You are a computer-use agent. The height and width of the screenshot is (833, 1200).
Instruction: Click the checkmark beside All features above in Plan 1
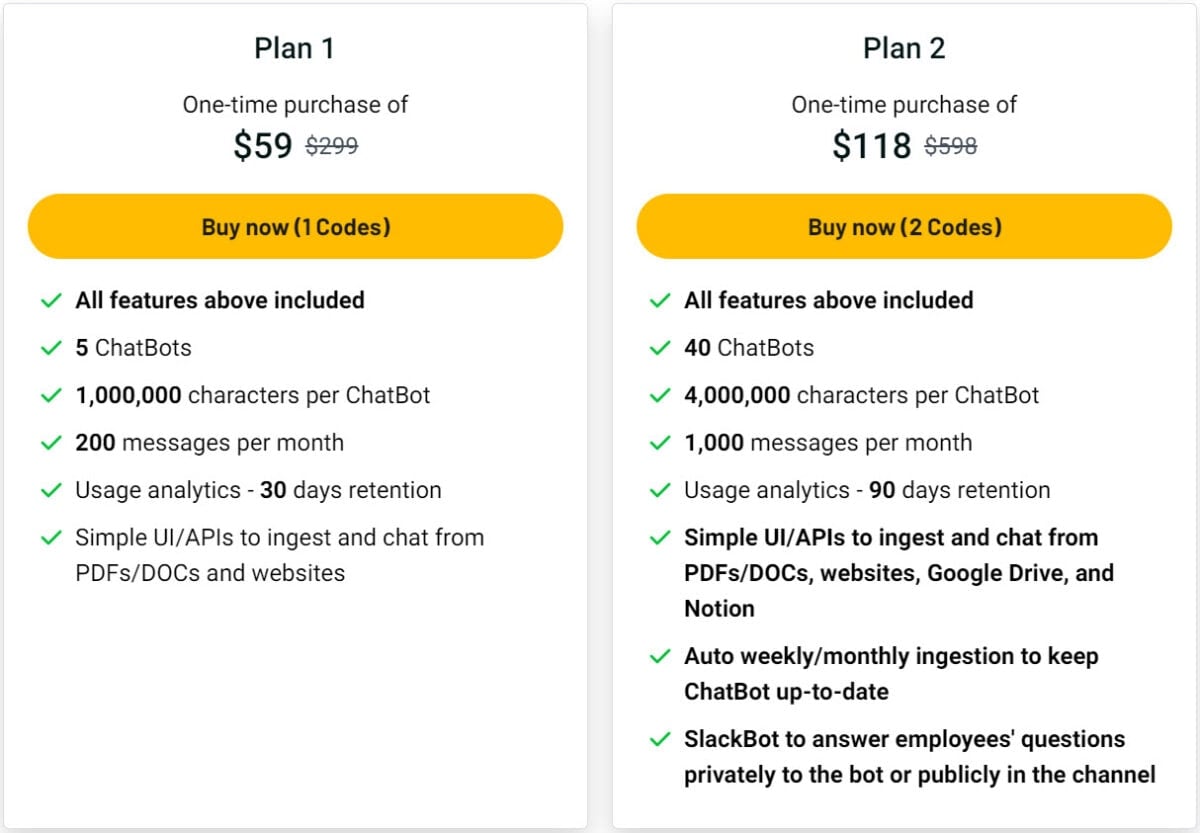(x=51, y=300)
